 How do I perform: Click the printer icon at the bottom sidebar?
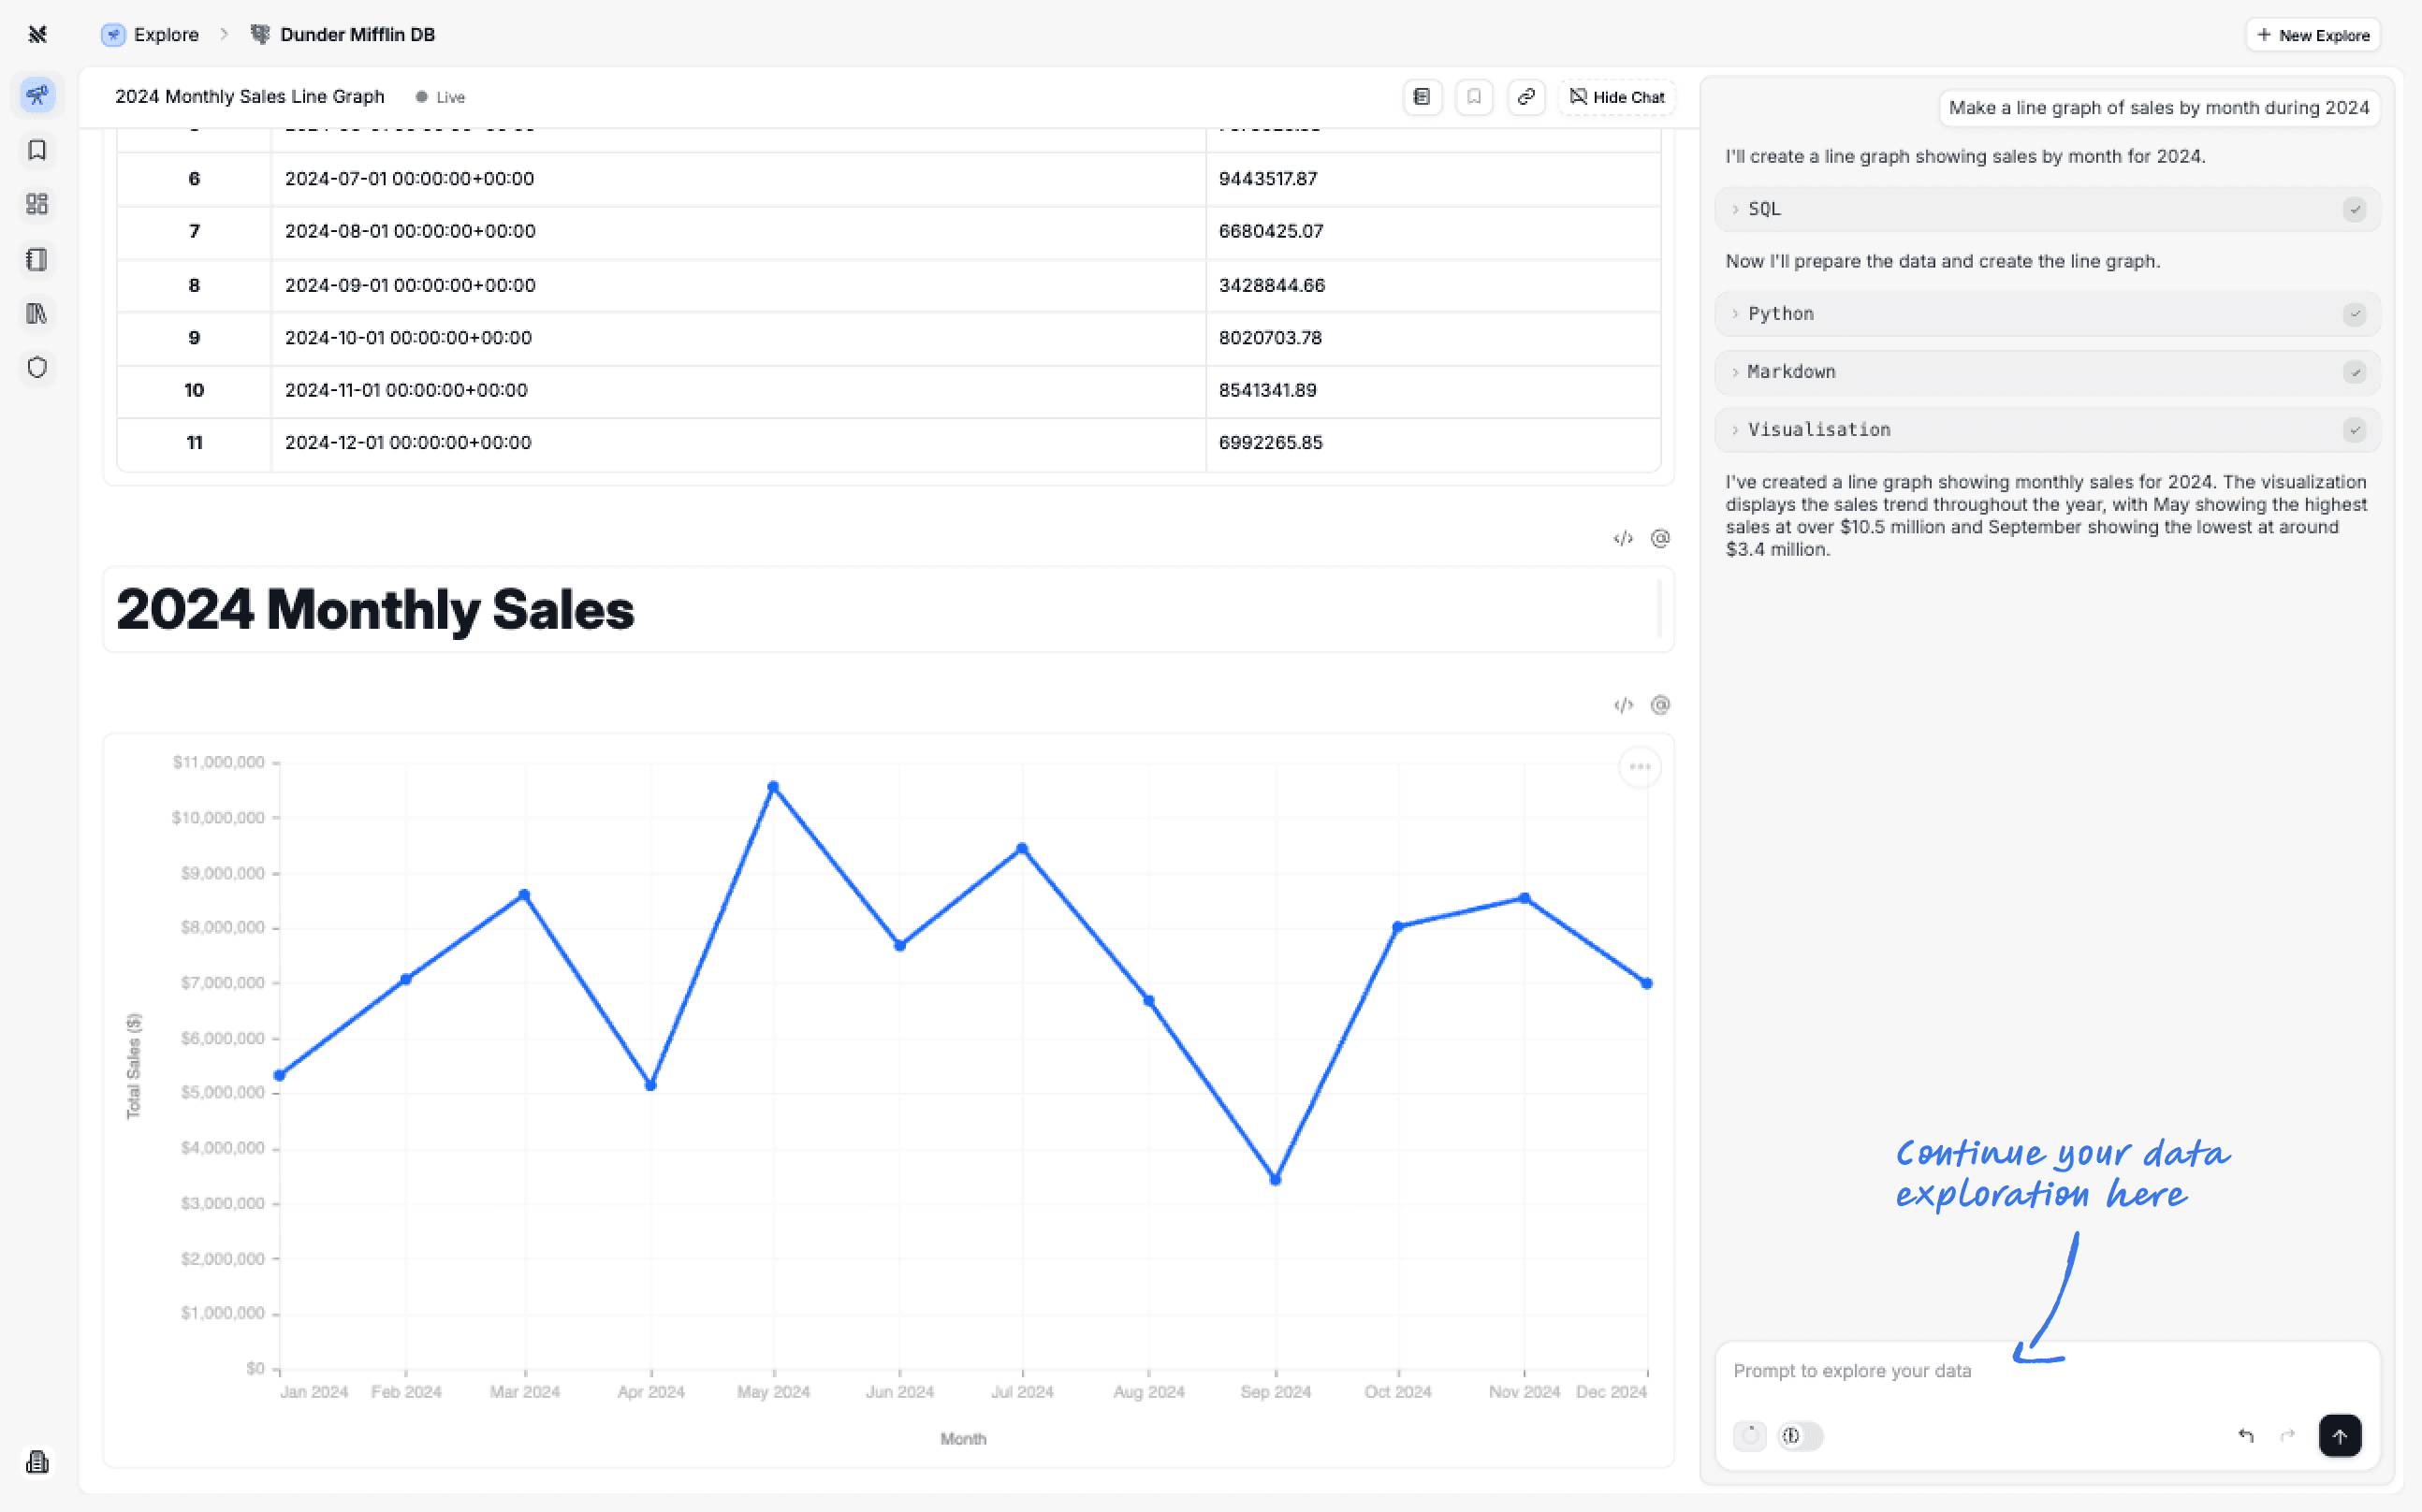click(37, 1462)
